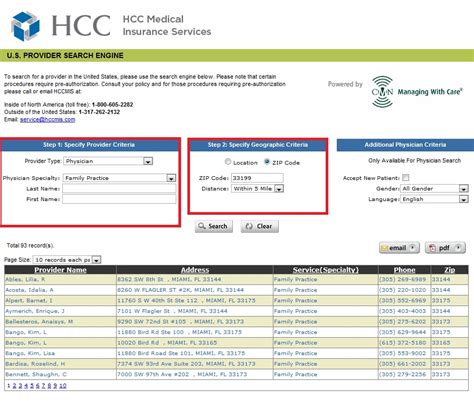
Task: Open provider Aymerich, Enrique, J
Action: (x=35, y=311)
